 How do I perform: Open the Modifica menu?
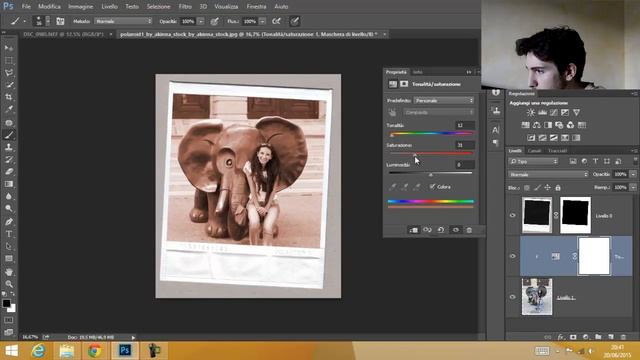pos(49,7)
